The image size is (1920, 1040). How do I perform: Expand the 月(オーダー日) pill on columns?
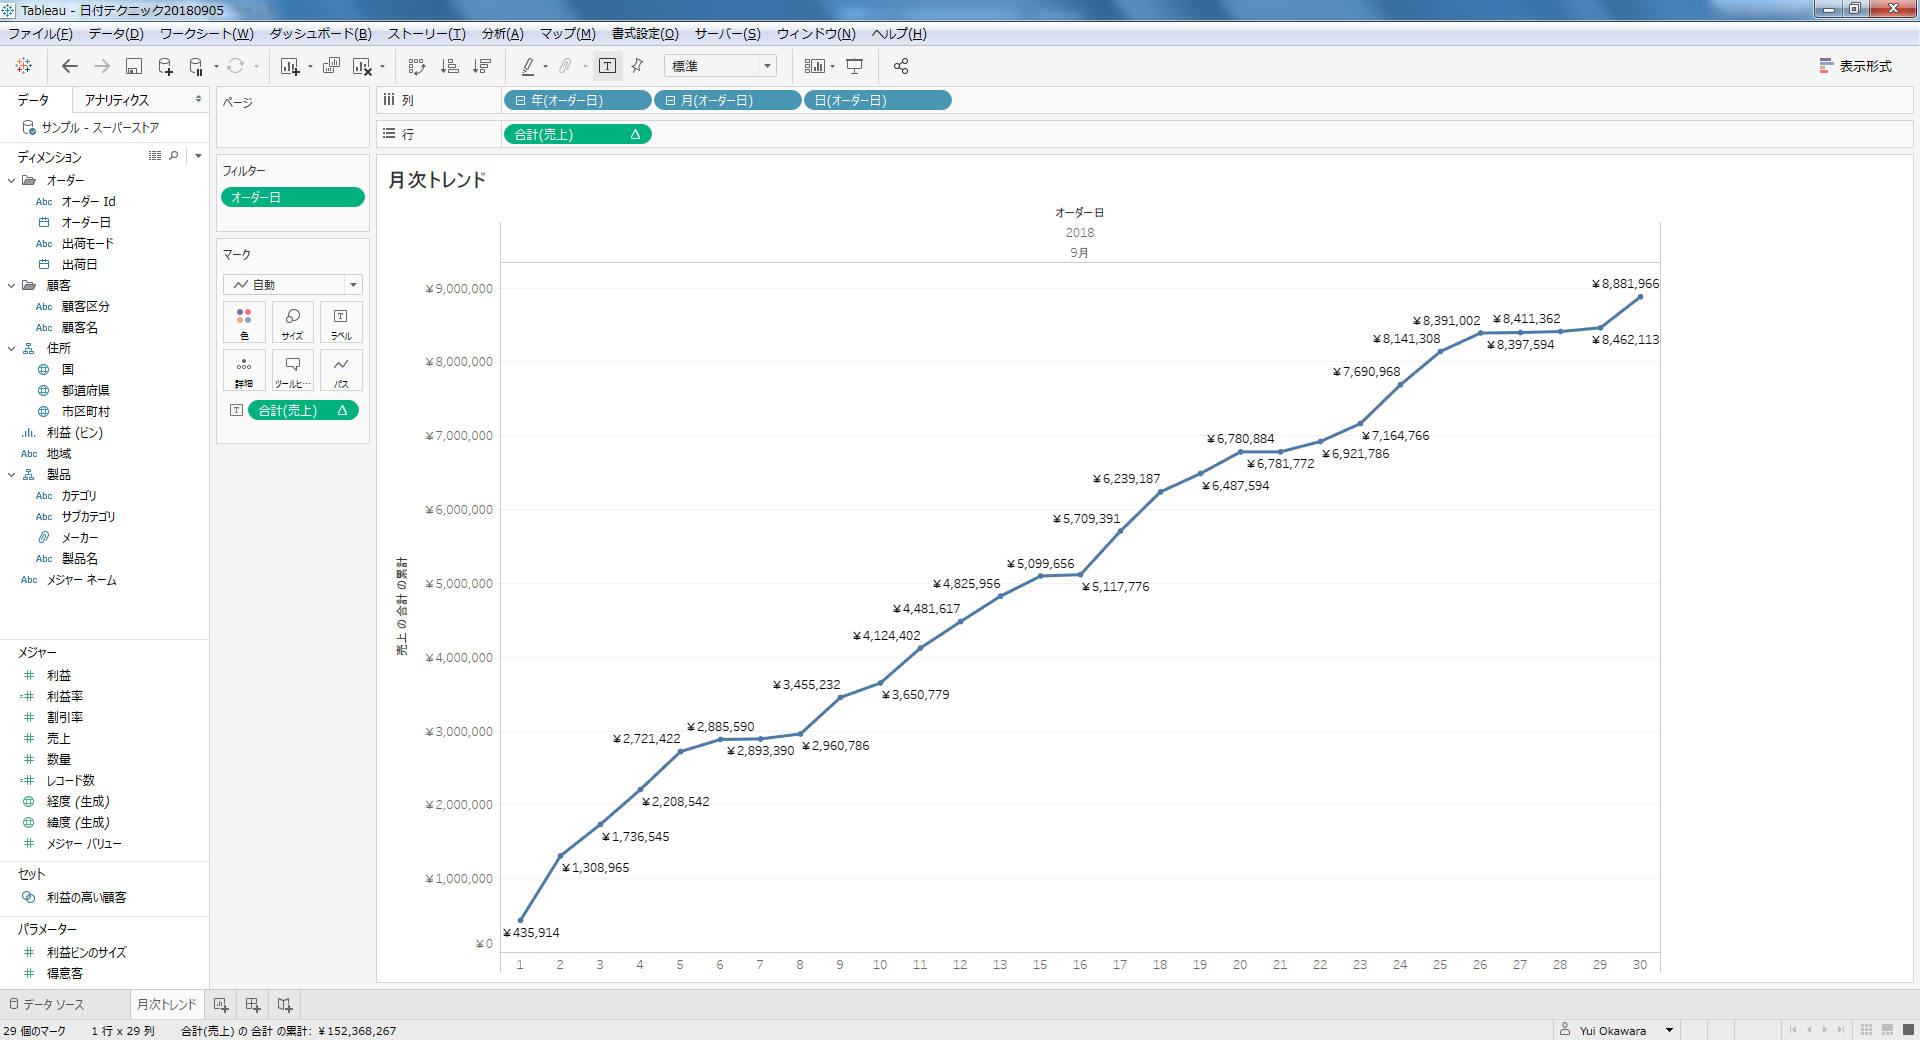(x=670, y=101)
